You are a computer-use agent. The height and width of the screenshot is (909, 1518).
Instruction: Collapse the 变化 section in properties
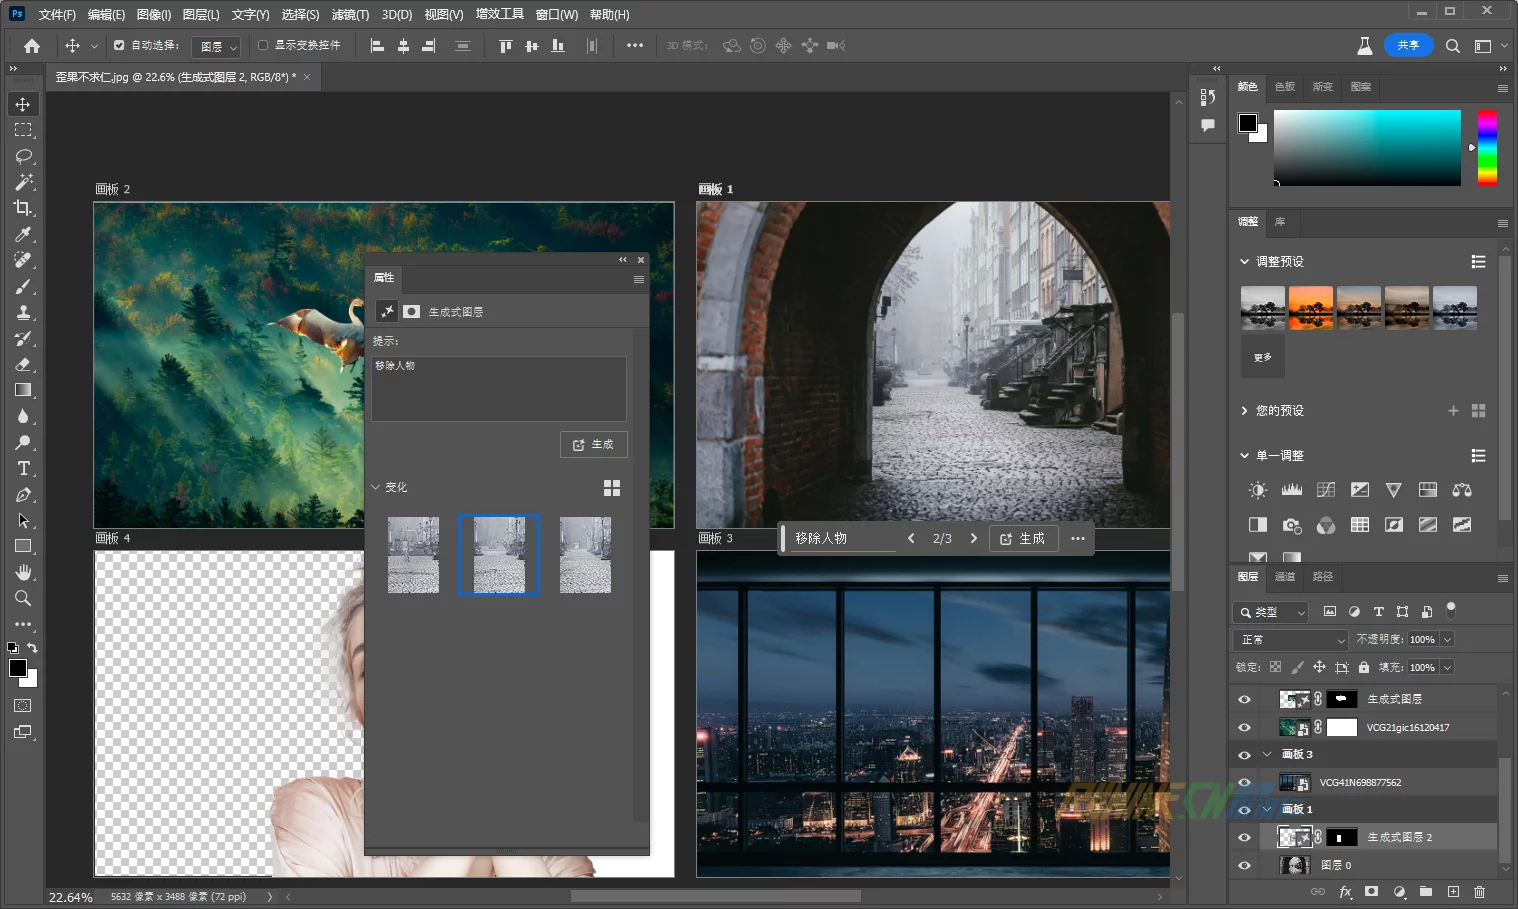pyautogui.click(x=376, y=487)
